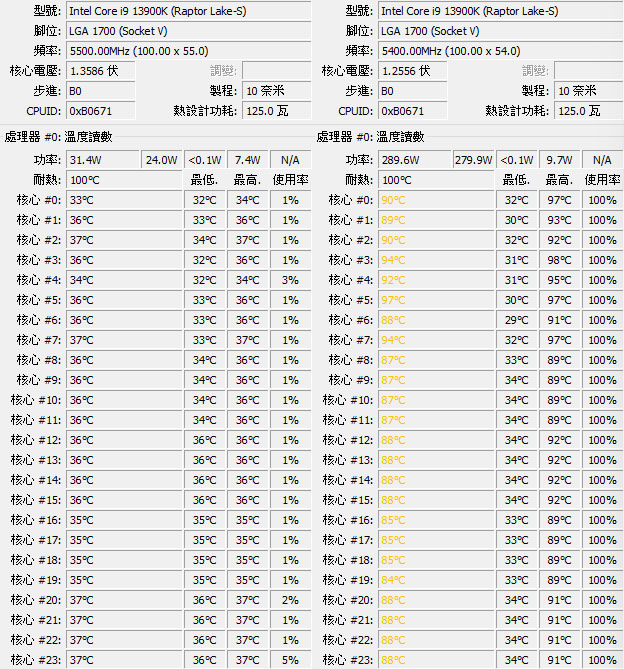This screenshot has height=669, width=624.
Task: Click right panel core #6 minimum 29°C
Action: (x=516, y=320)
